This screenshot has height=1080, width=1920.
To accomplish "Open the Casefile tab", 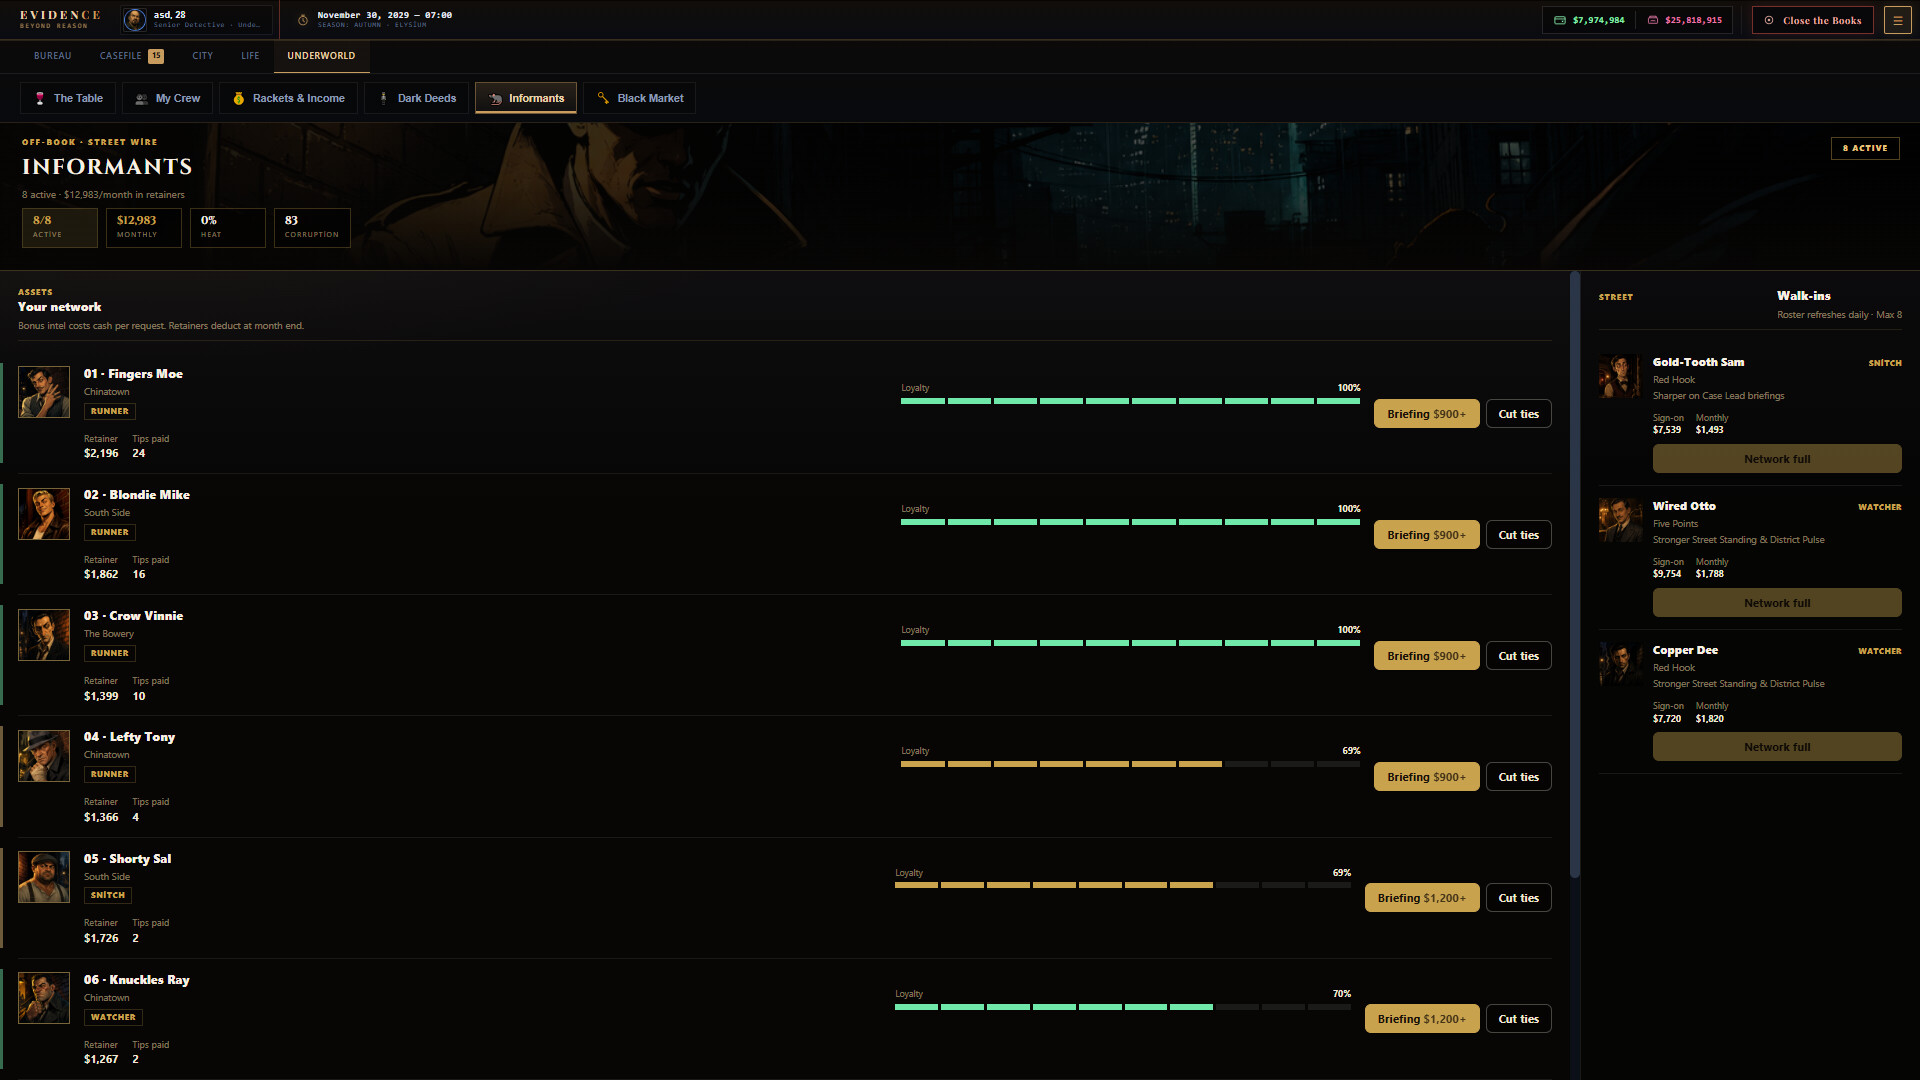I will click(131, 56).
